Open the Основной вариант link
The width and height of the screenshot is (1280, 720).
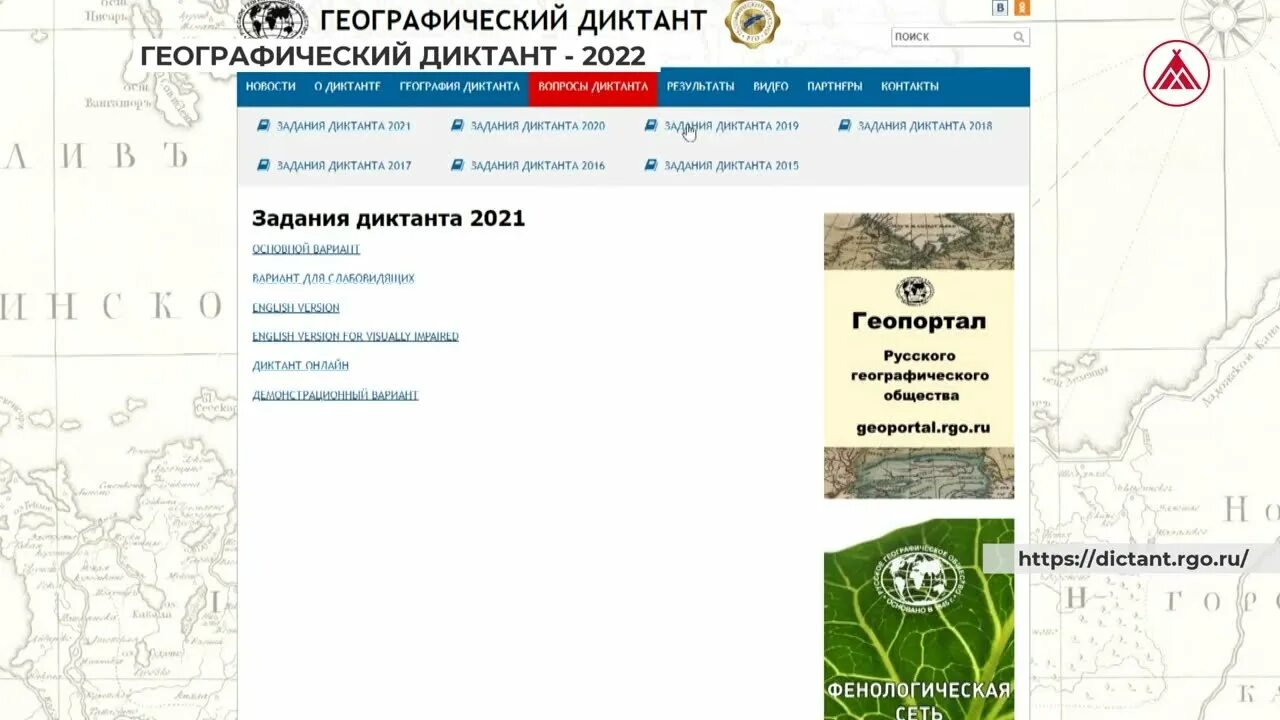(306, 249)
